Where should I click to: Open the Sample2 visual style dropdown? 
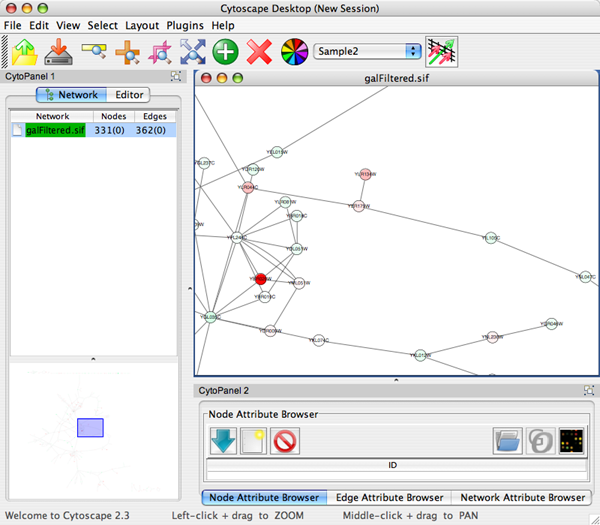tap(367, 50)
